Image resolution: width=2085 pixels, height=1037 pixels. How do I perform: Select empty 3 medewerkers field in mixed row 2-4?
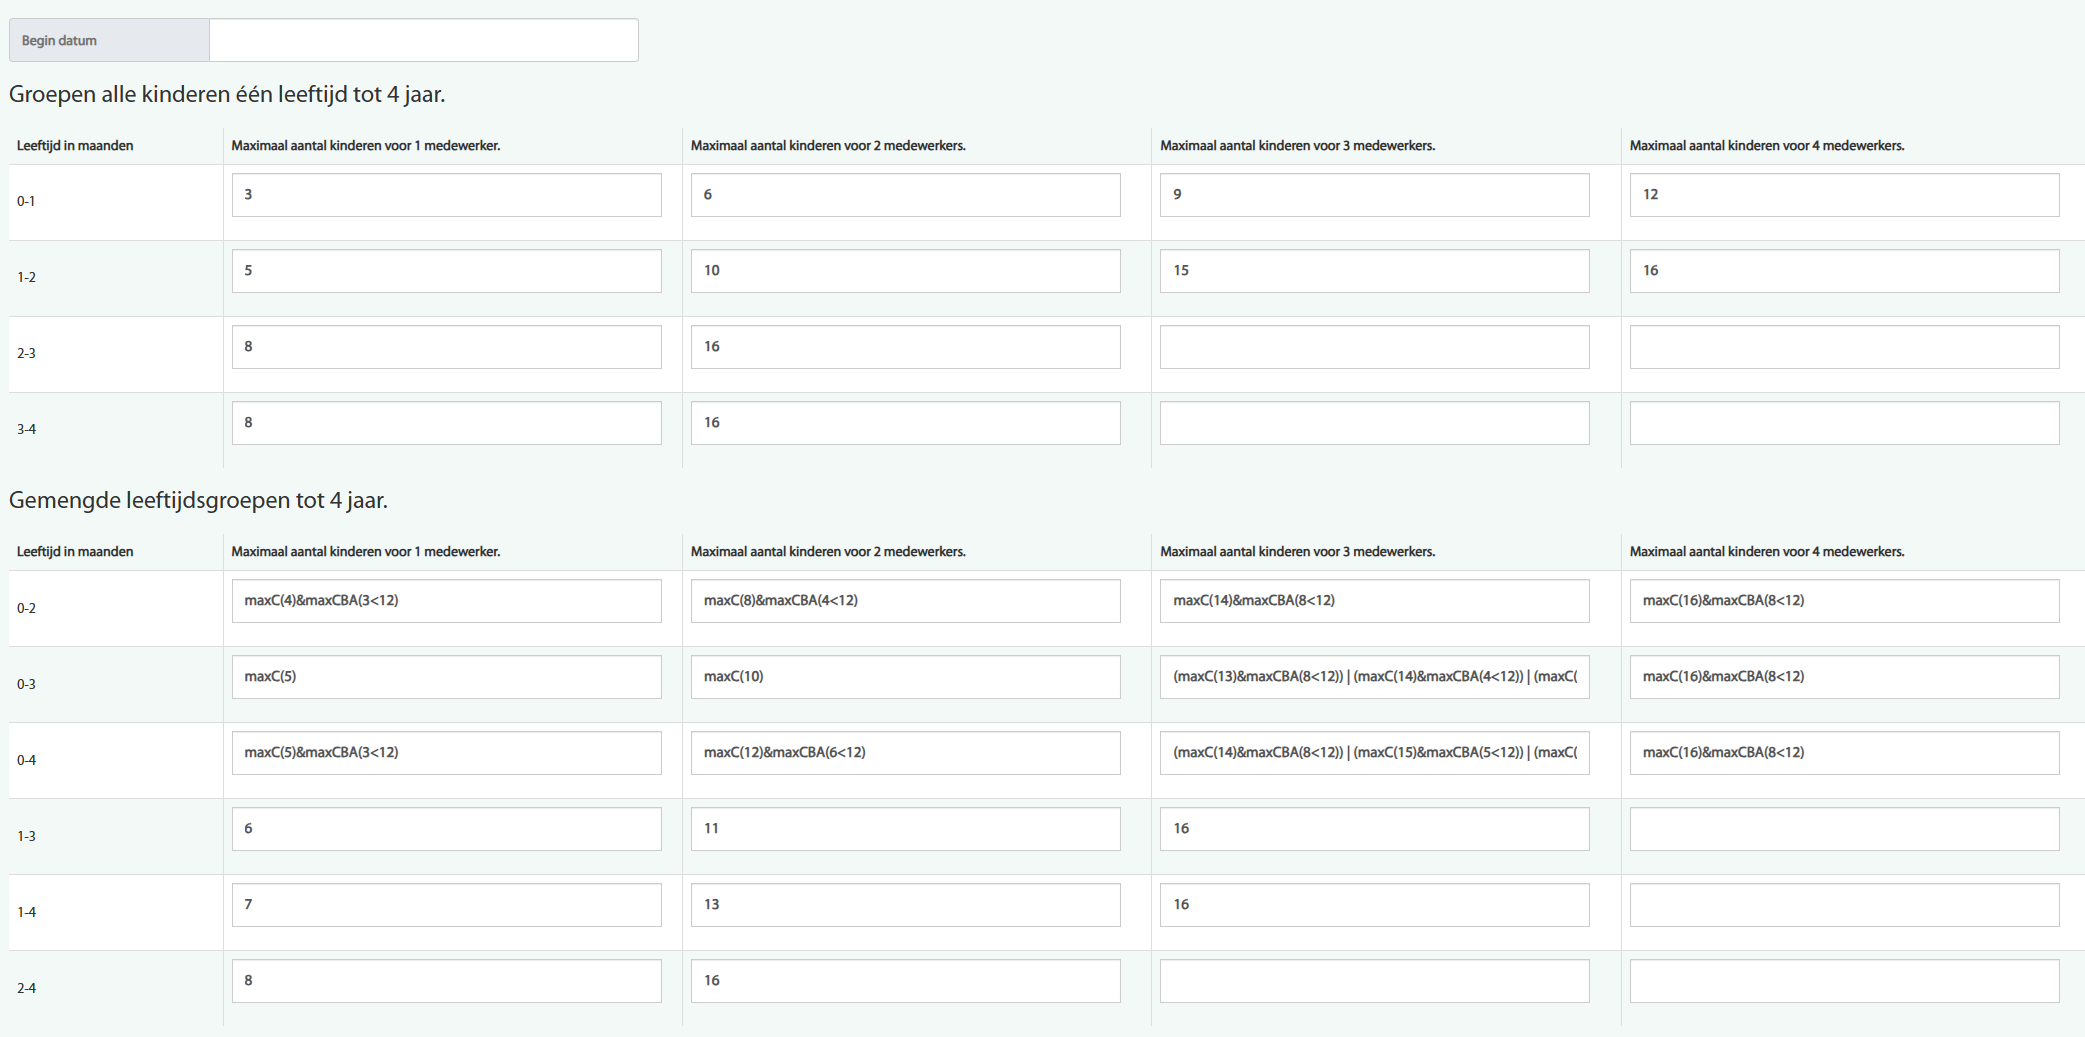coord(1374,981)
